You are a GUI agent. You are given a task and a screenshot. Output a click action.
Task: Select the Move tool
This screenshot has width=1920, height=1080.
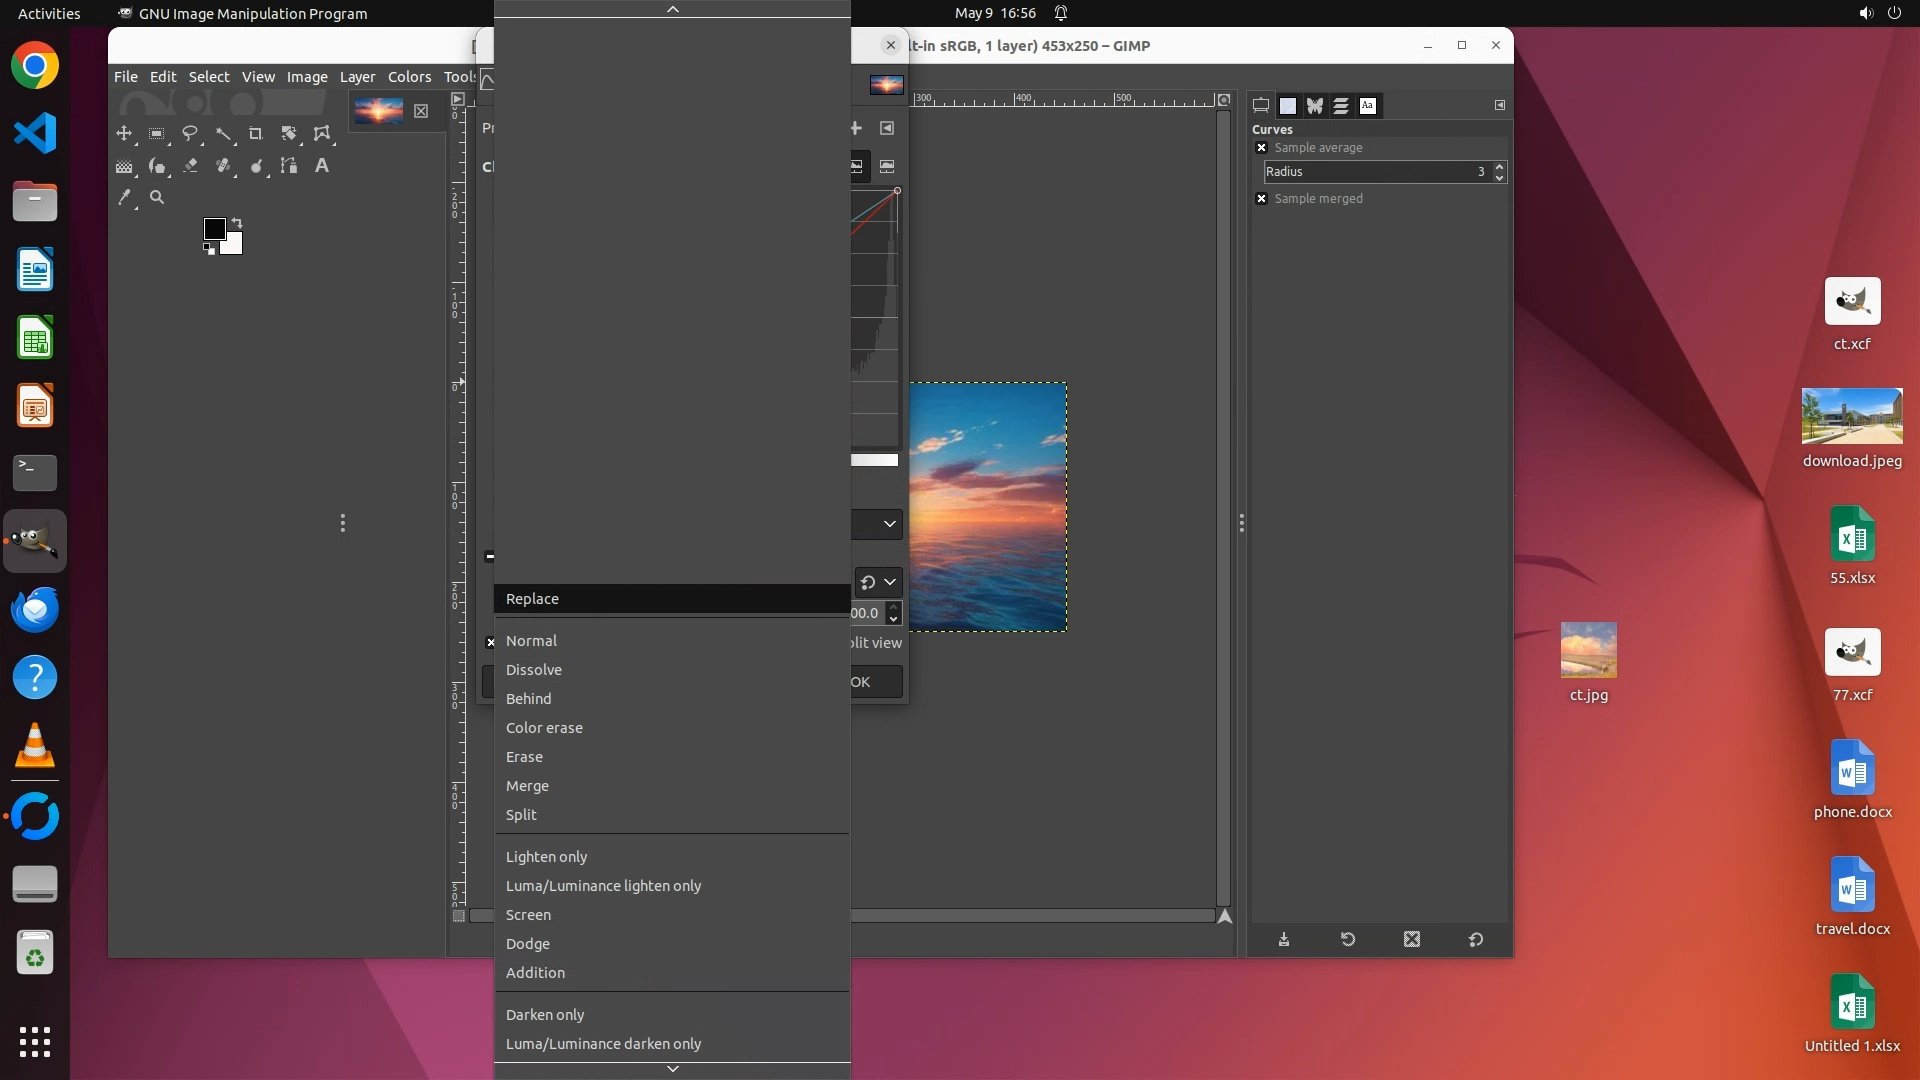124,133
